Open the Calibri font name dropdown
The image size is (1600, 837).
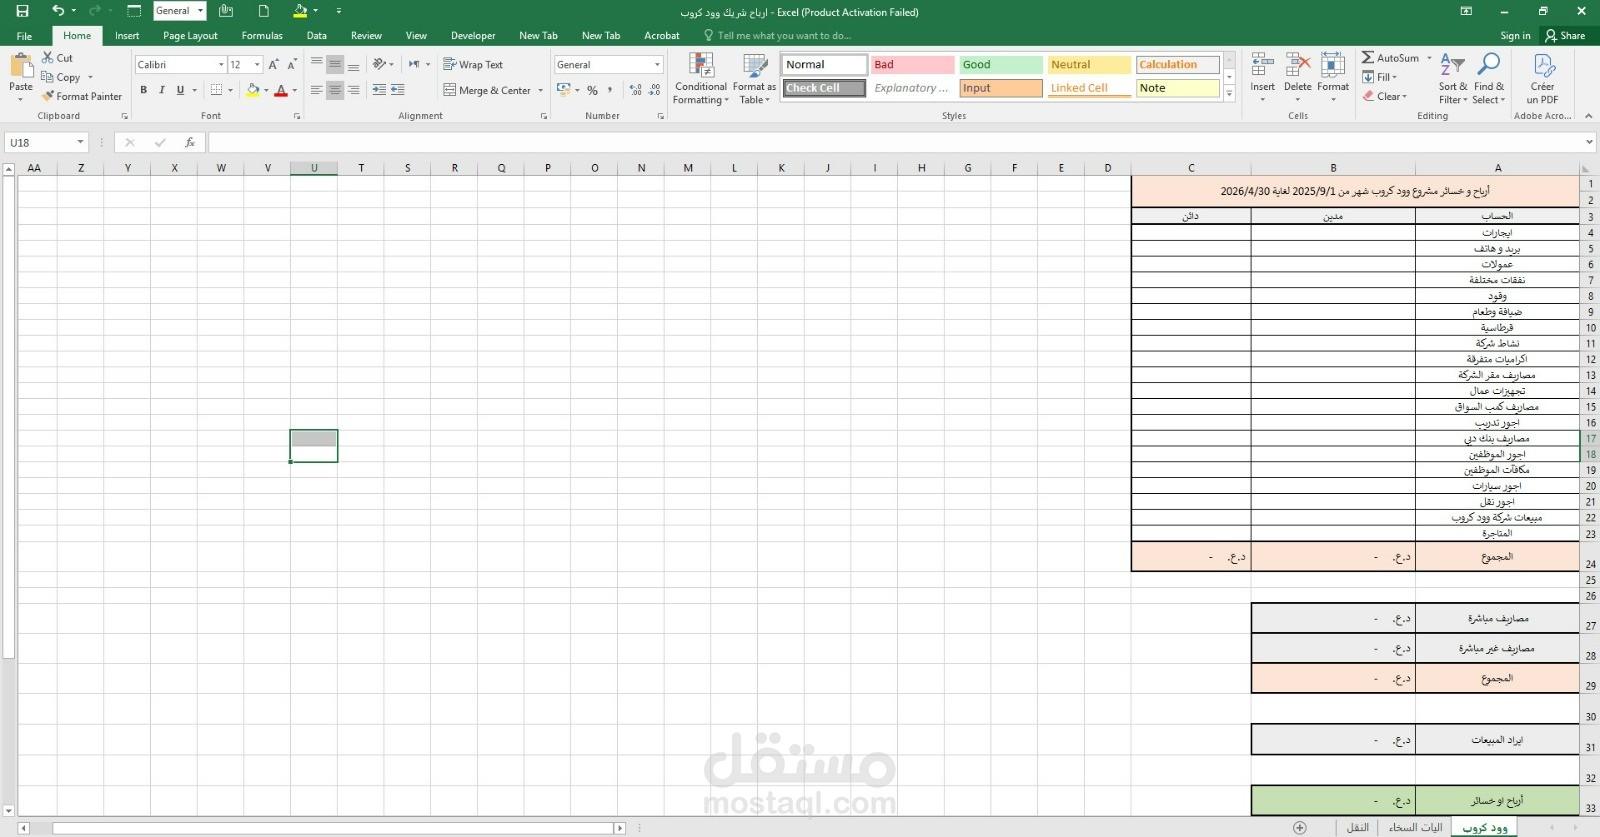221,64
